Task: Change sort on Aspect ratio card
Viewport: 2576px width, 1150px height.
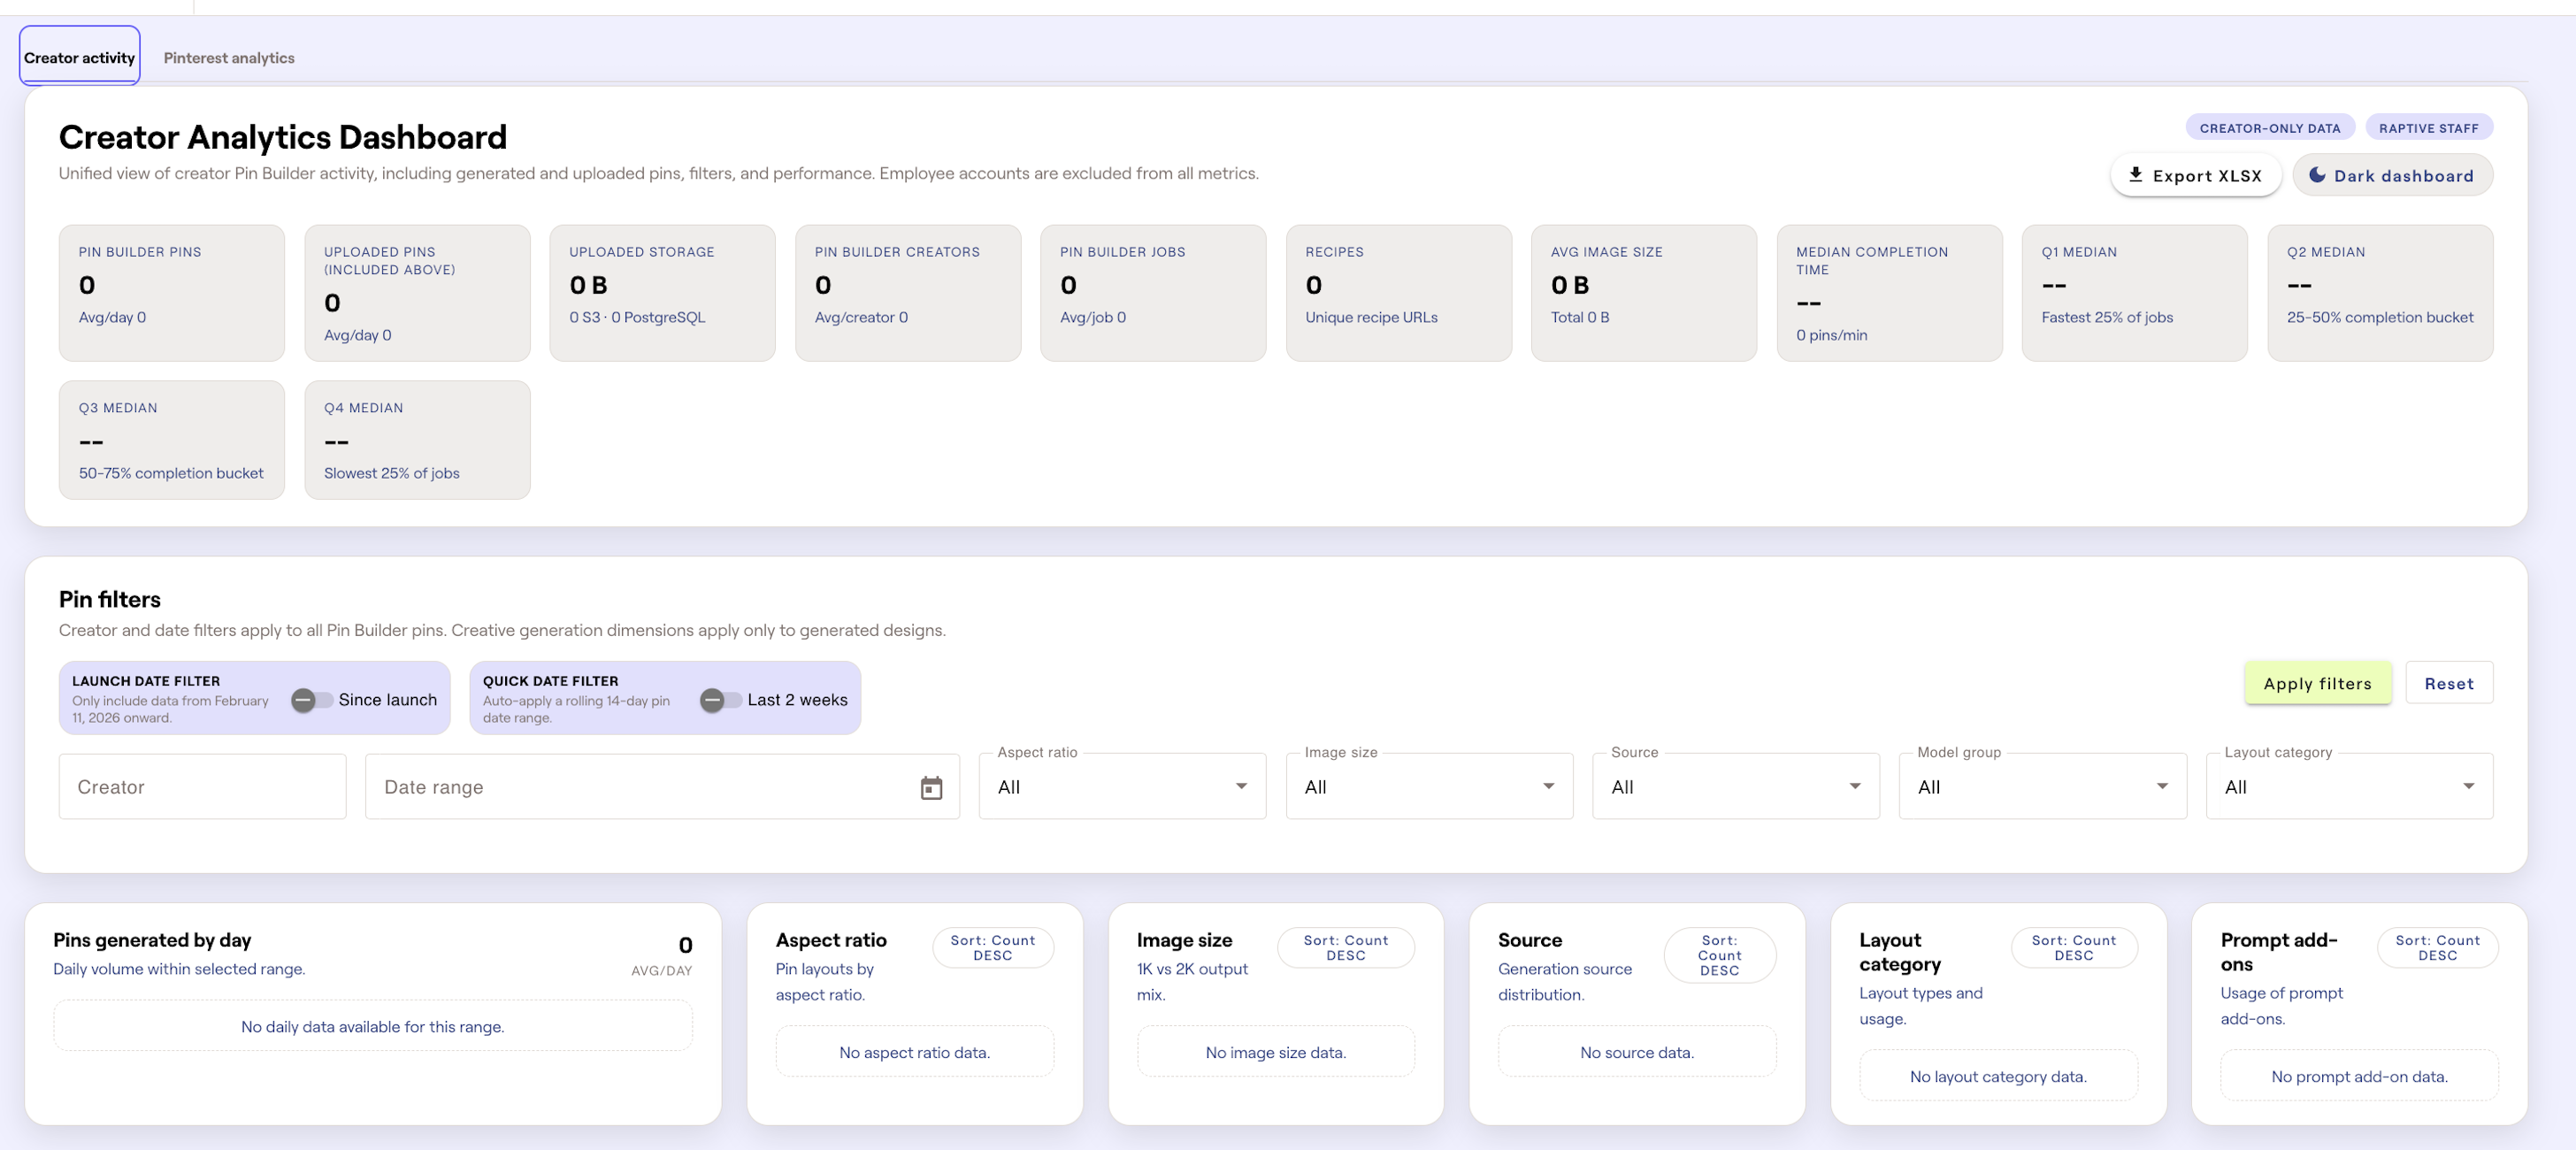Action: tap(993, 948)
